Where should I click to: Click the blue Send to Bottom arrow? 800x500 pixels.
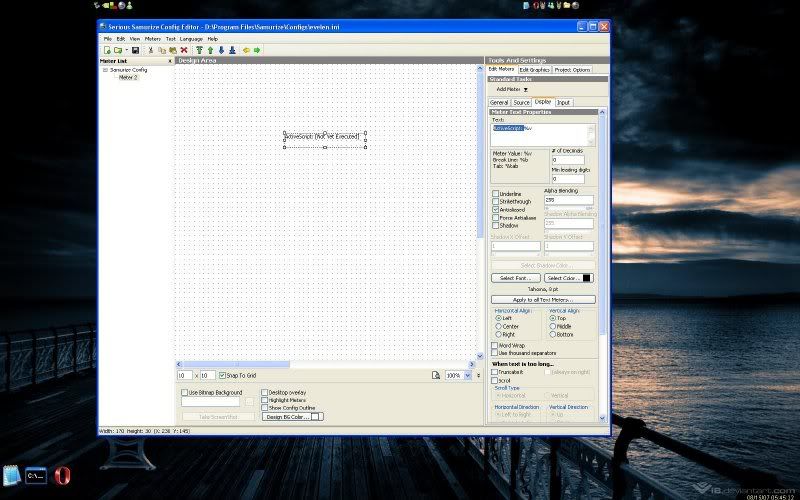pos(232,50)
